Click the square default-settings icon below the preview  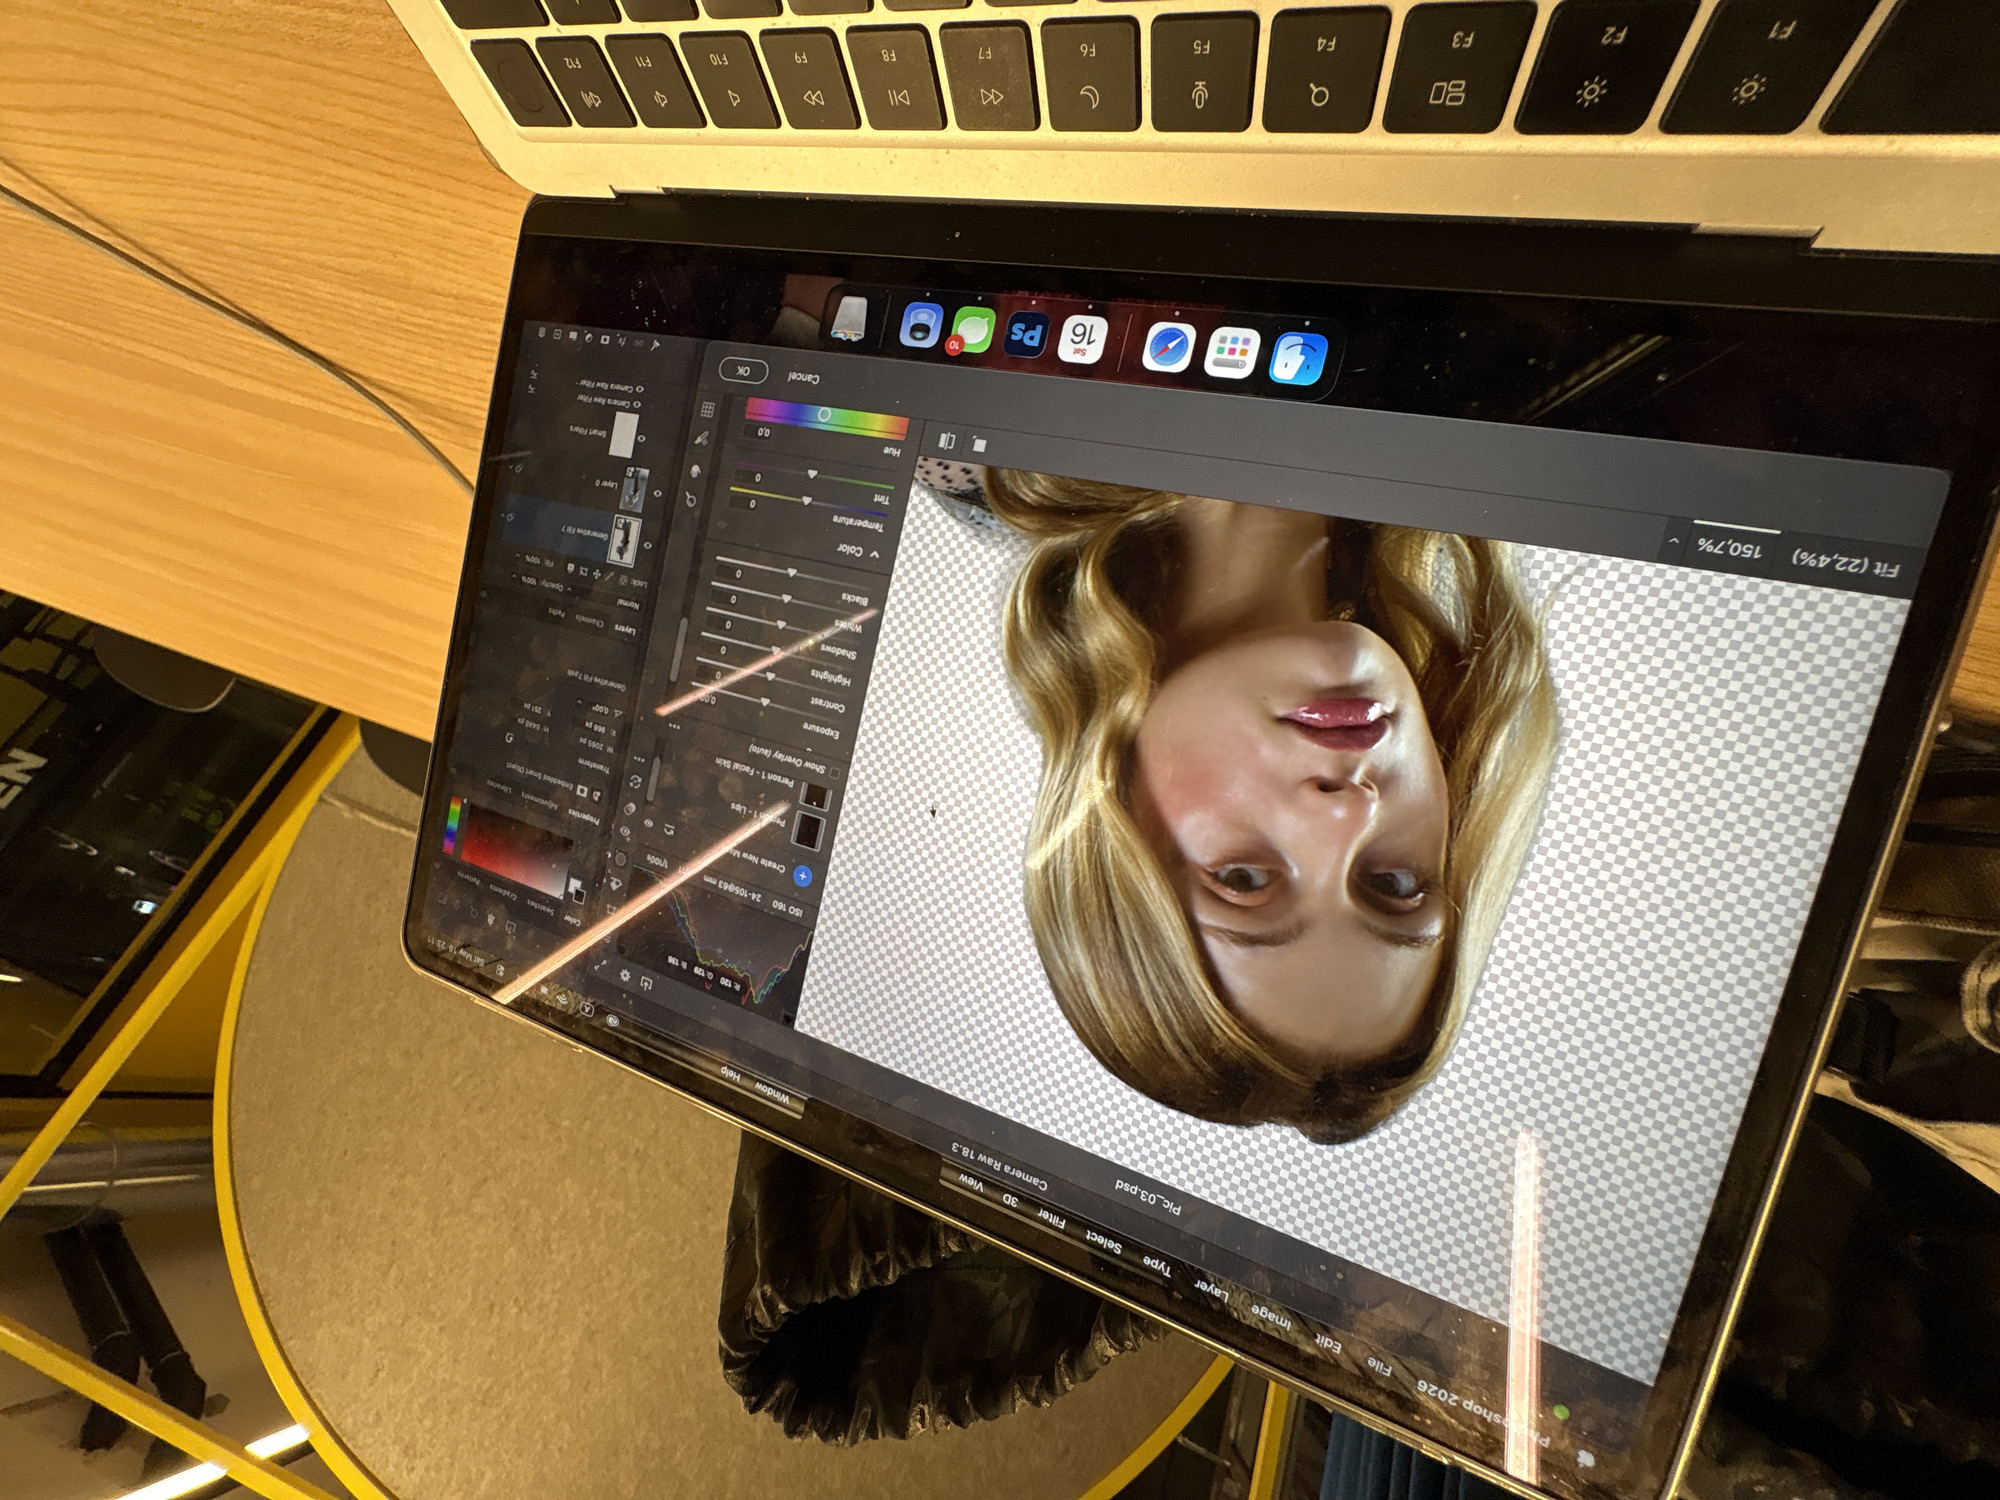pos(979,445)
